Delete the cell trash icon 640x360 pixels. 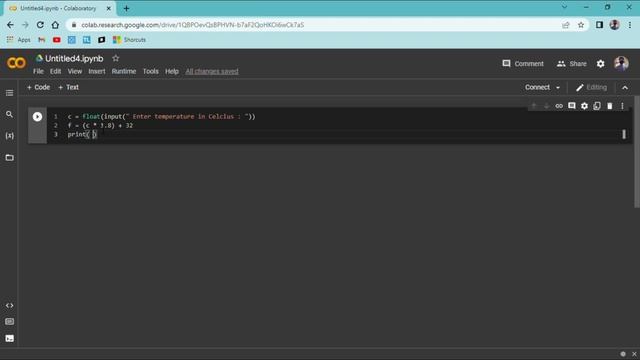coord(609,106)
